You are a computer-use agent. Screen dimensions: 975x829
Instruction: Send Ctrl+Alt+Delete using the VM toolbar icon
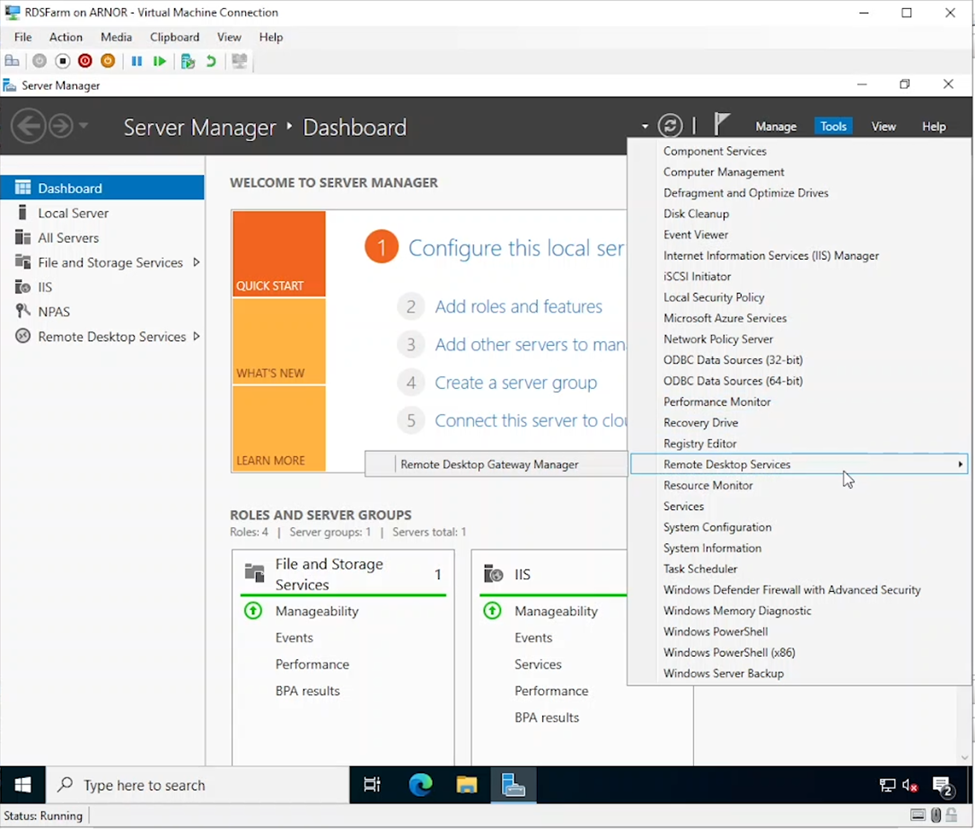[11, 61]
